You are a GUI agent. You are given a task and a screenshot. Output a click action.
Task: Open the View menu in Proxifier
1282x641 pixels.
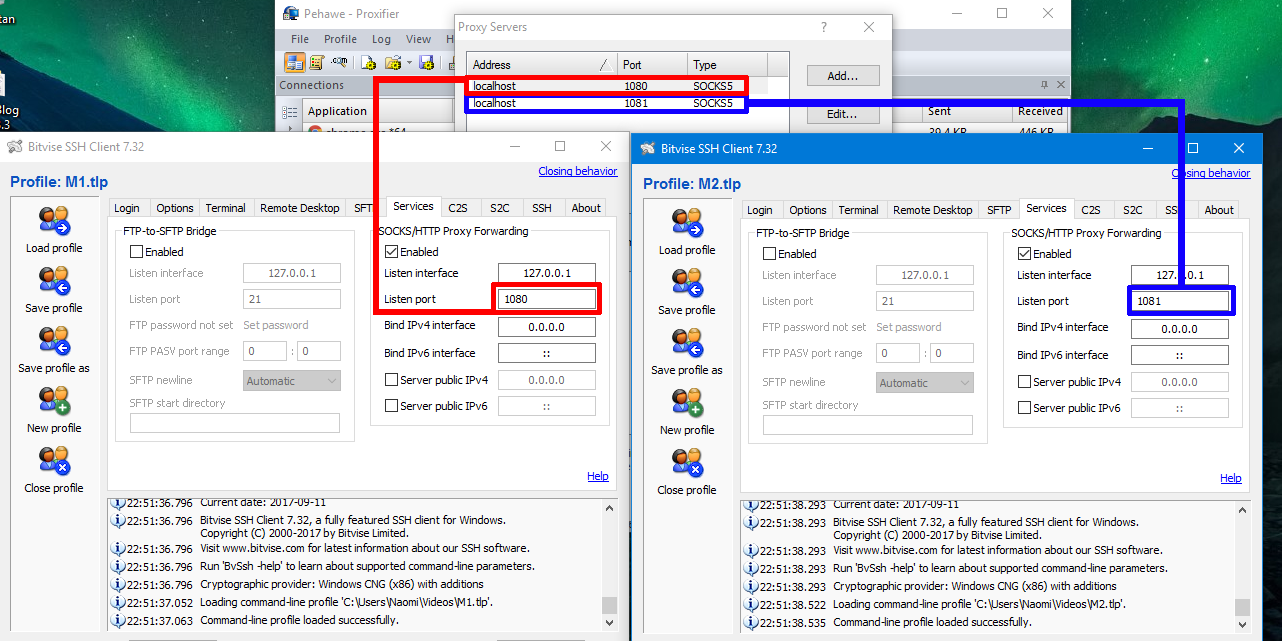419,39
